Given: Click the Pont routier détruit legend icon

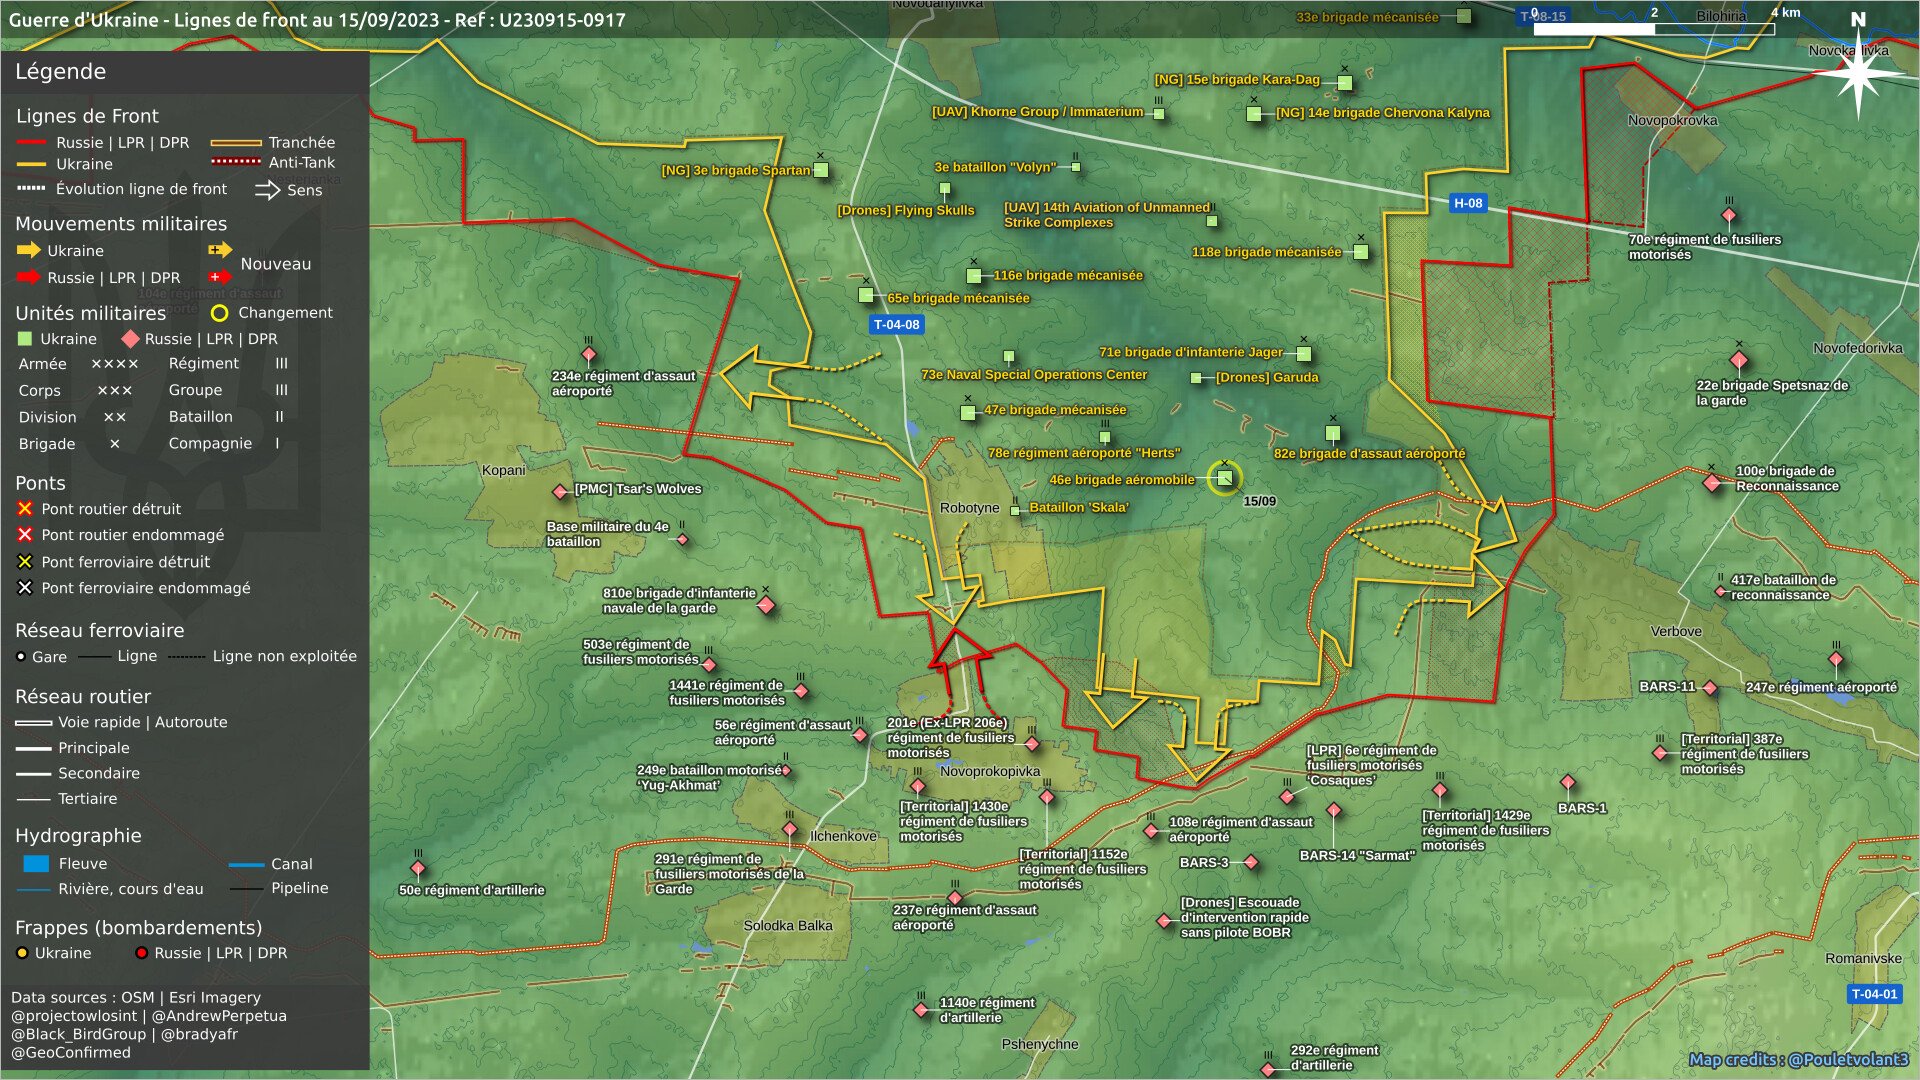Looking at the screenshot, I should coord(25,509).
